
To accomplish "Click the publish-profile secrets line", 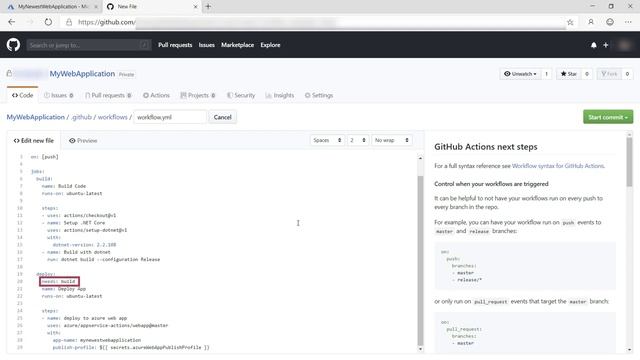I will tap(131, 347).
